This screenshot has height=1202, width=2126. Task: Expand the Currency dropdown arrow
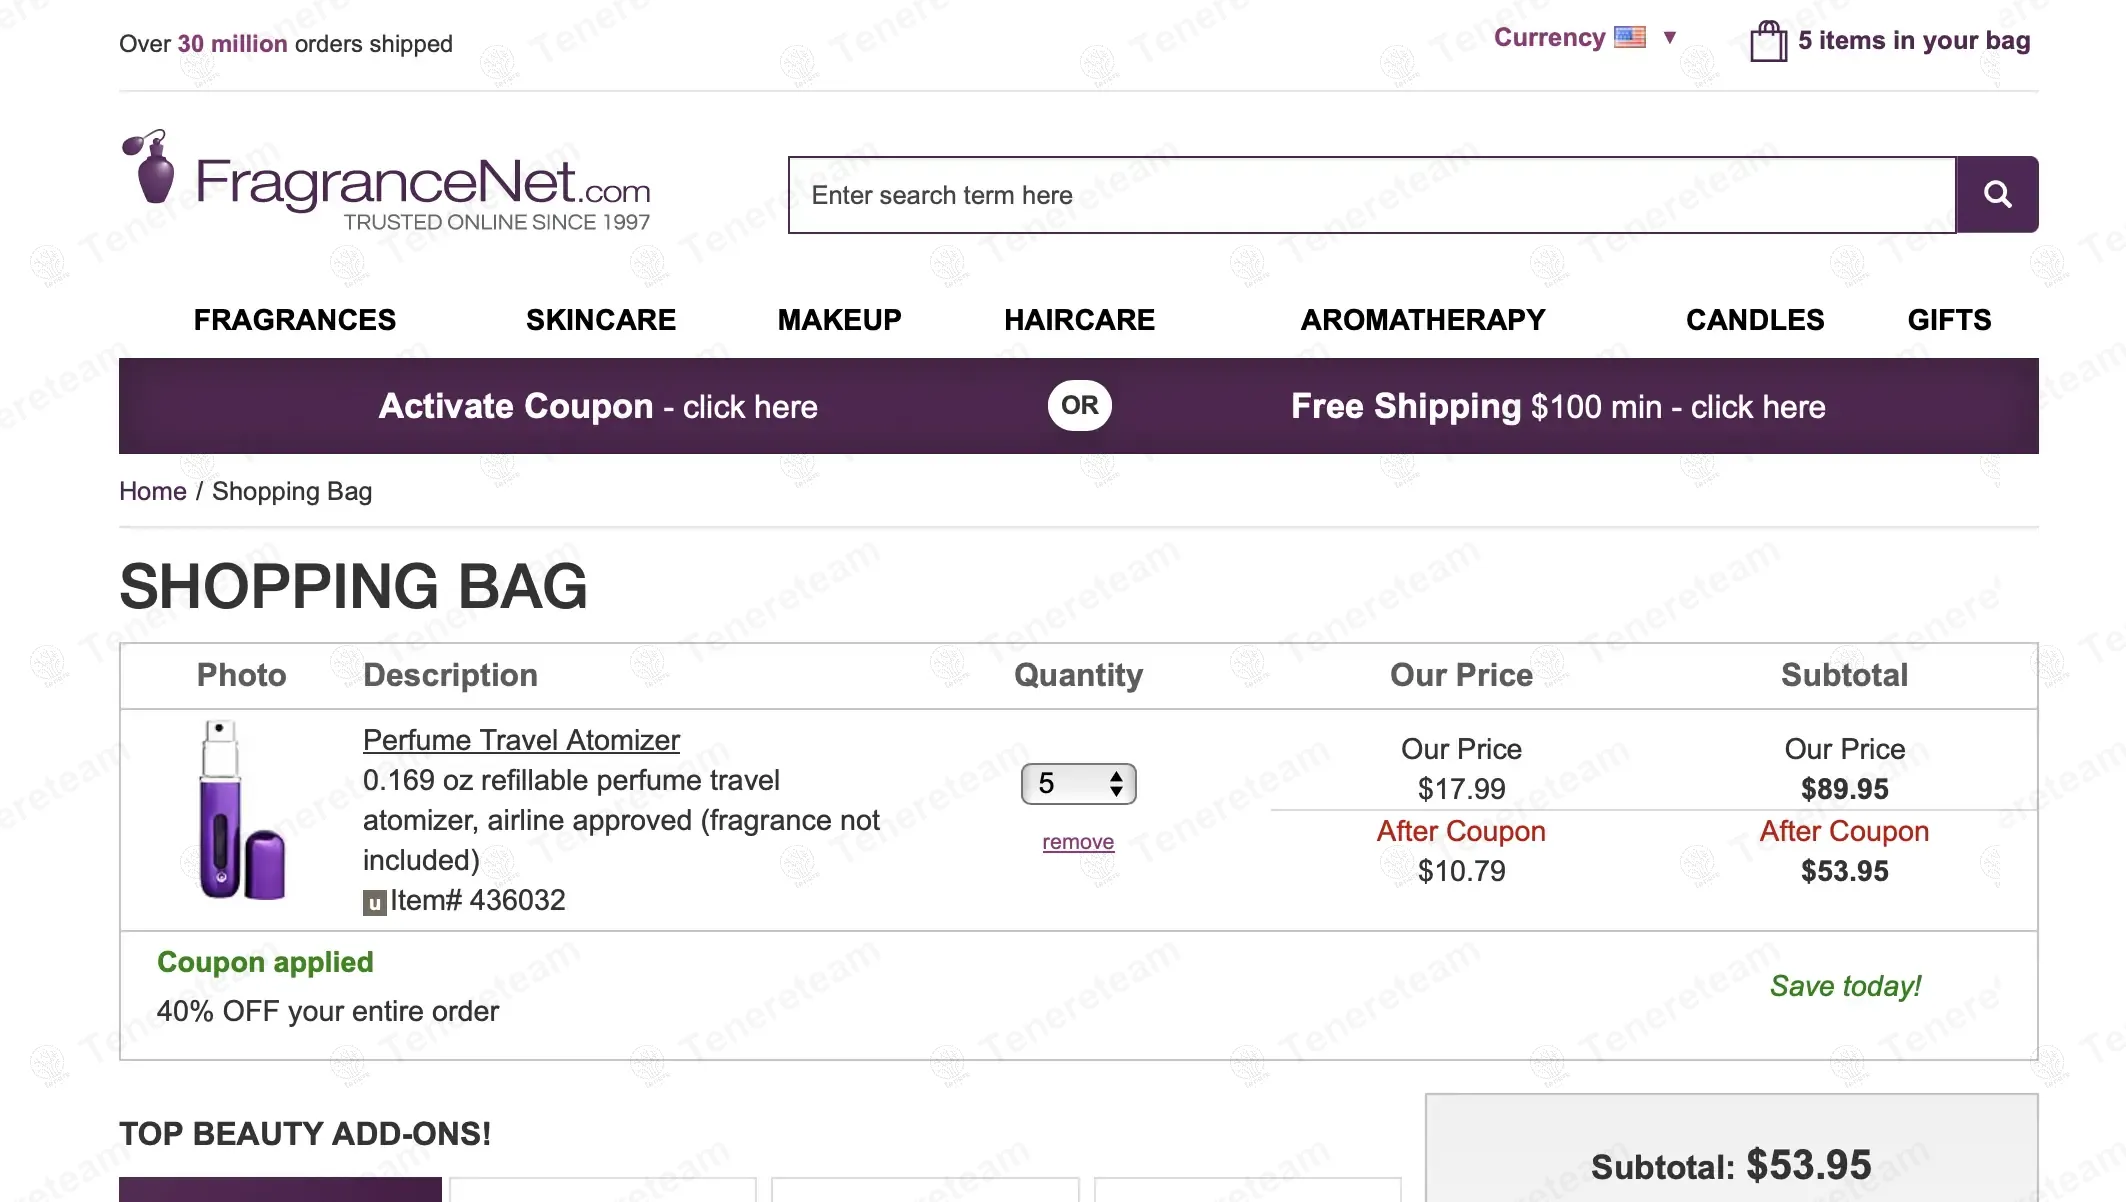[1671, 37]
